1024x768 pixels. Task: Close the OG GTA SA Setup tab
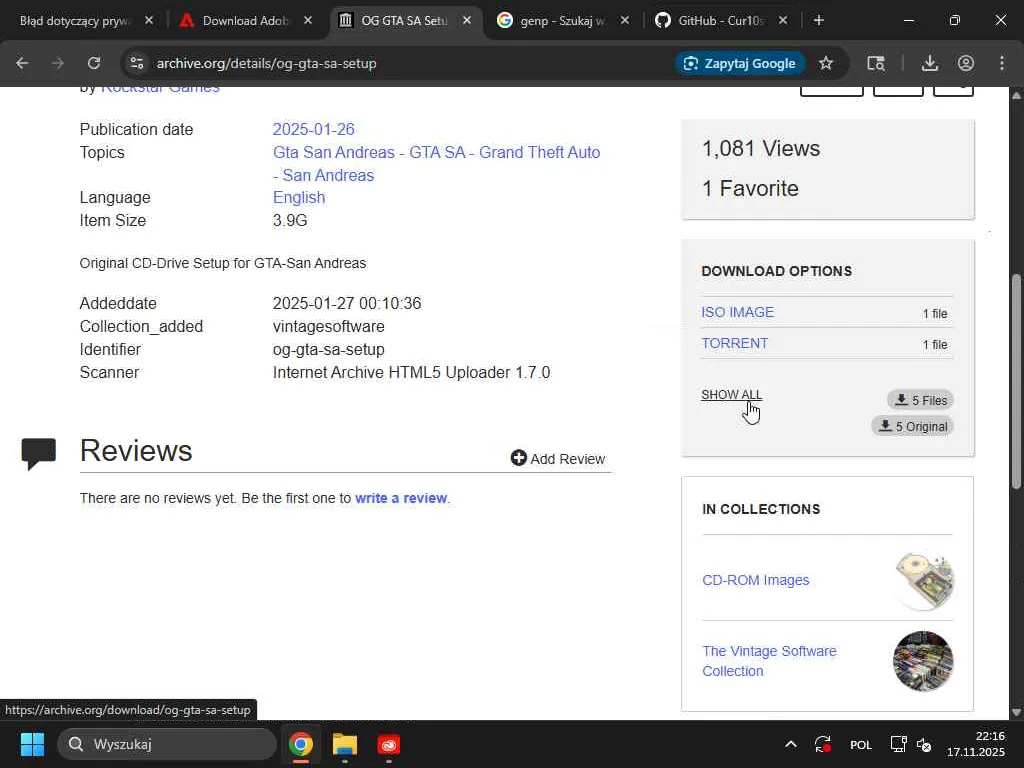click(x=466, y=20)
